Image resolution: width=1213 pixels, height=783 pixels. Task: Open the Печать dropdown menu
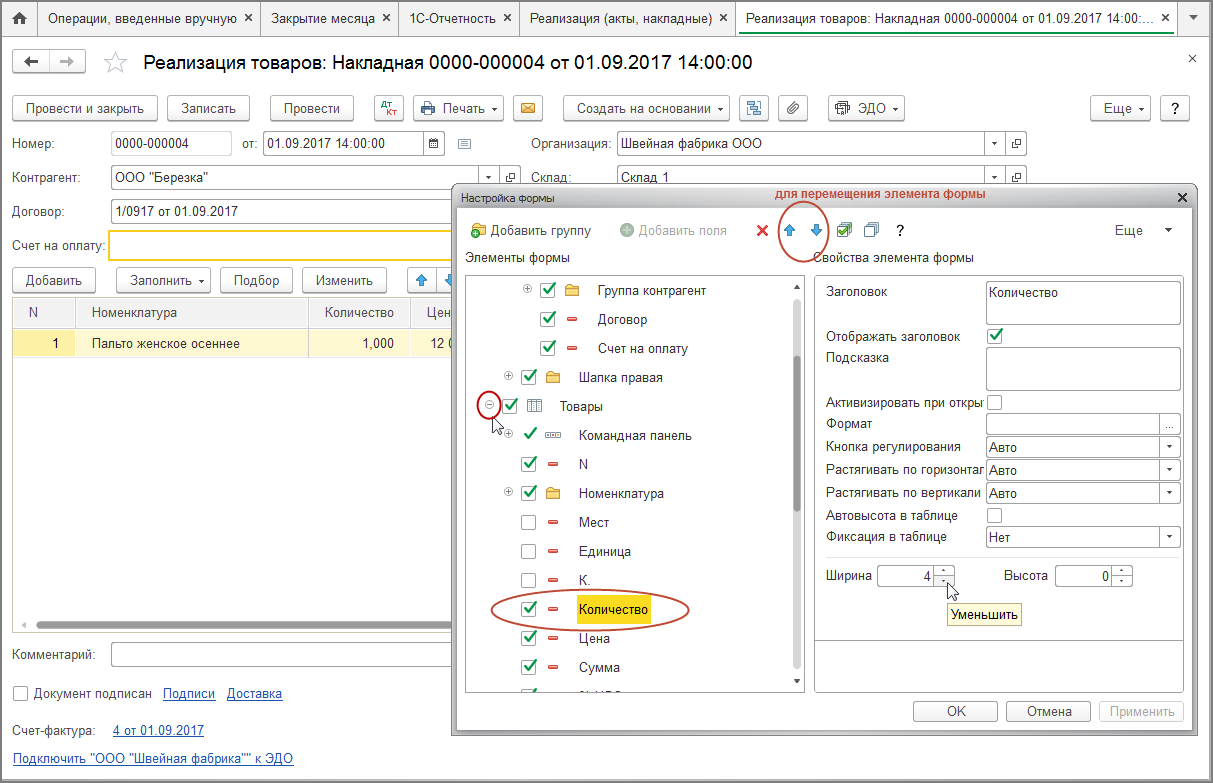point(459,108)
